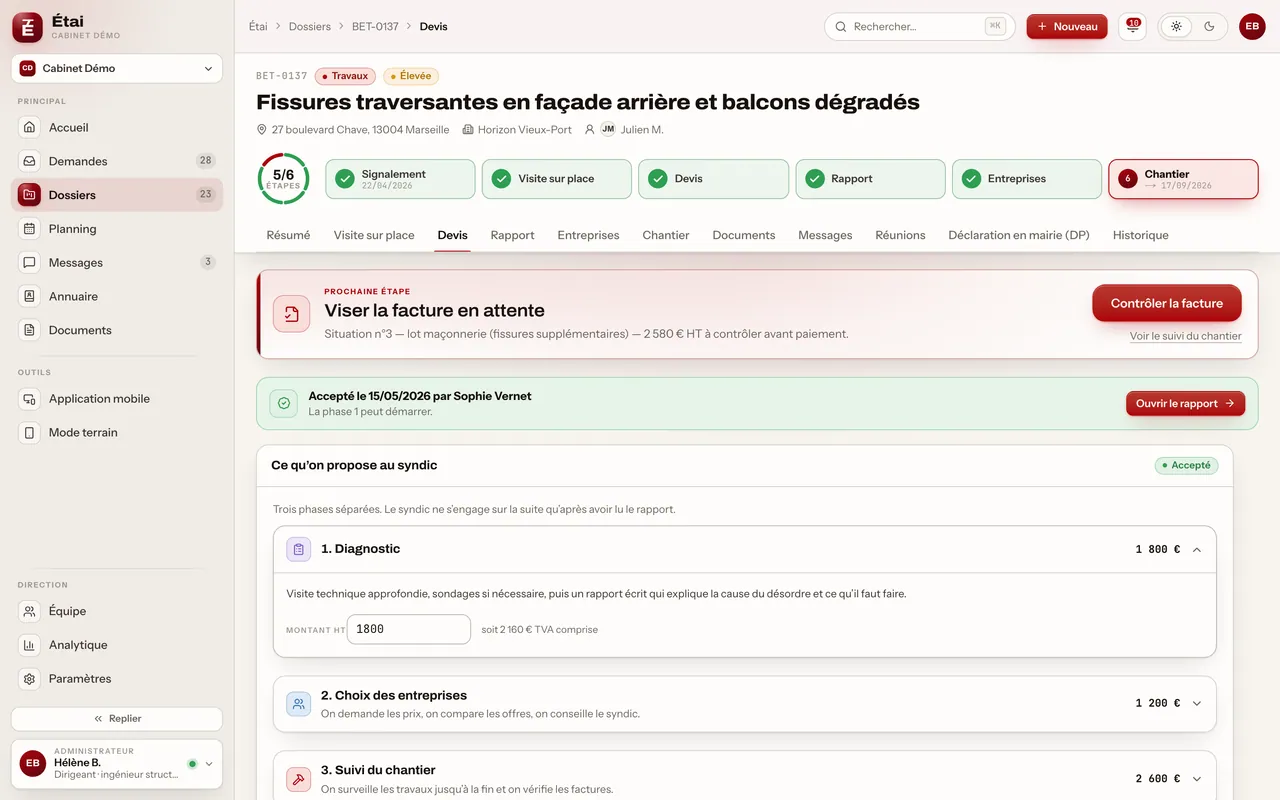Switch to dark theme with moon toggle

click(1209, 27)
